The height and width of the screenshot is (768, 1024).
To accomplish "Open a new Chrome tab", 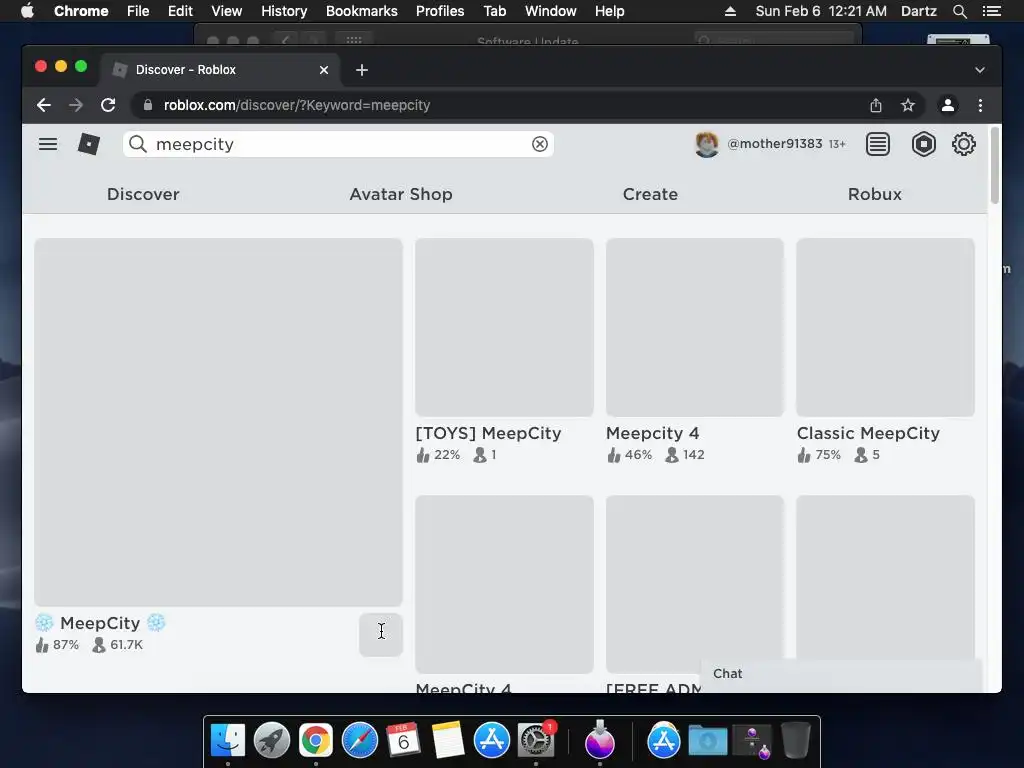I will [x=362, y=70].
